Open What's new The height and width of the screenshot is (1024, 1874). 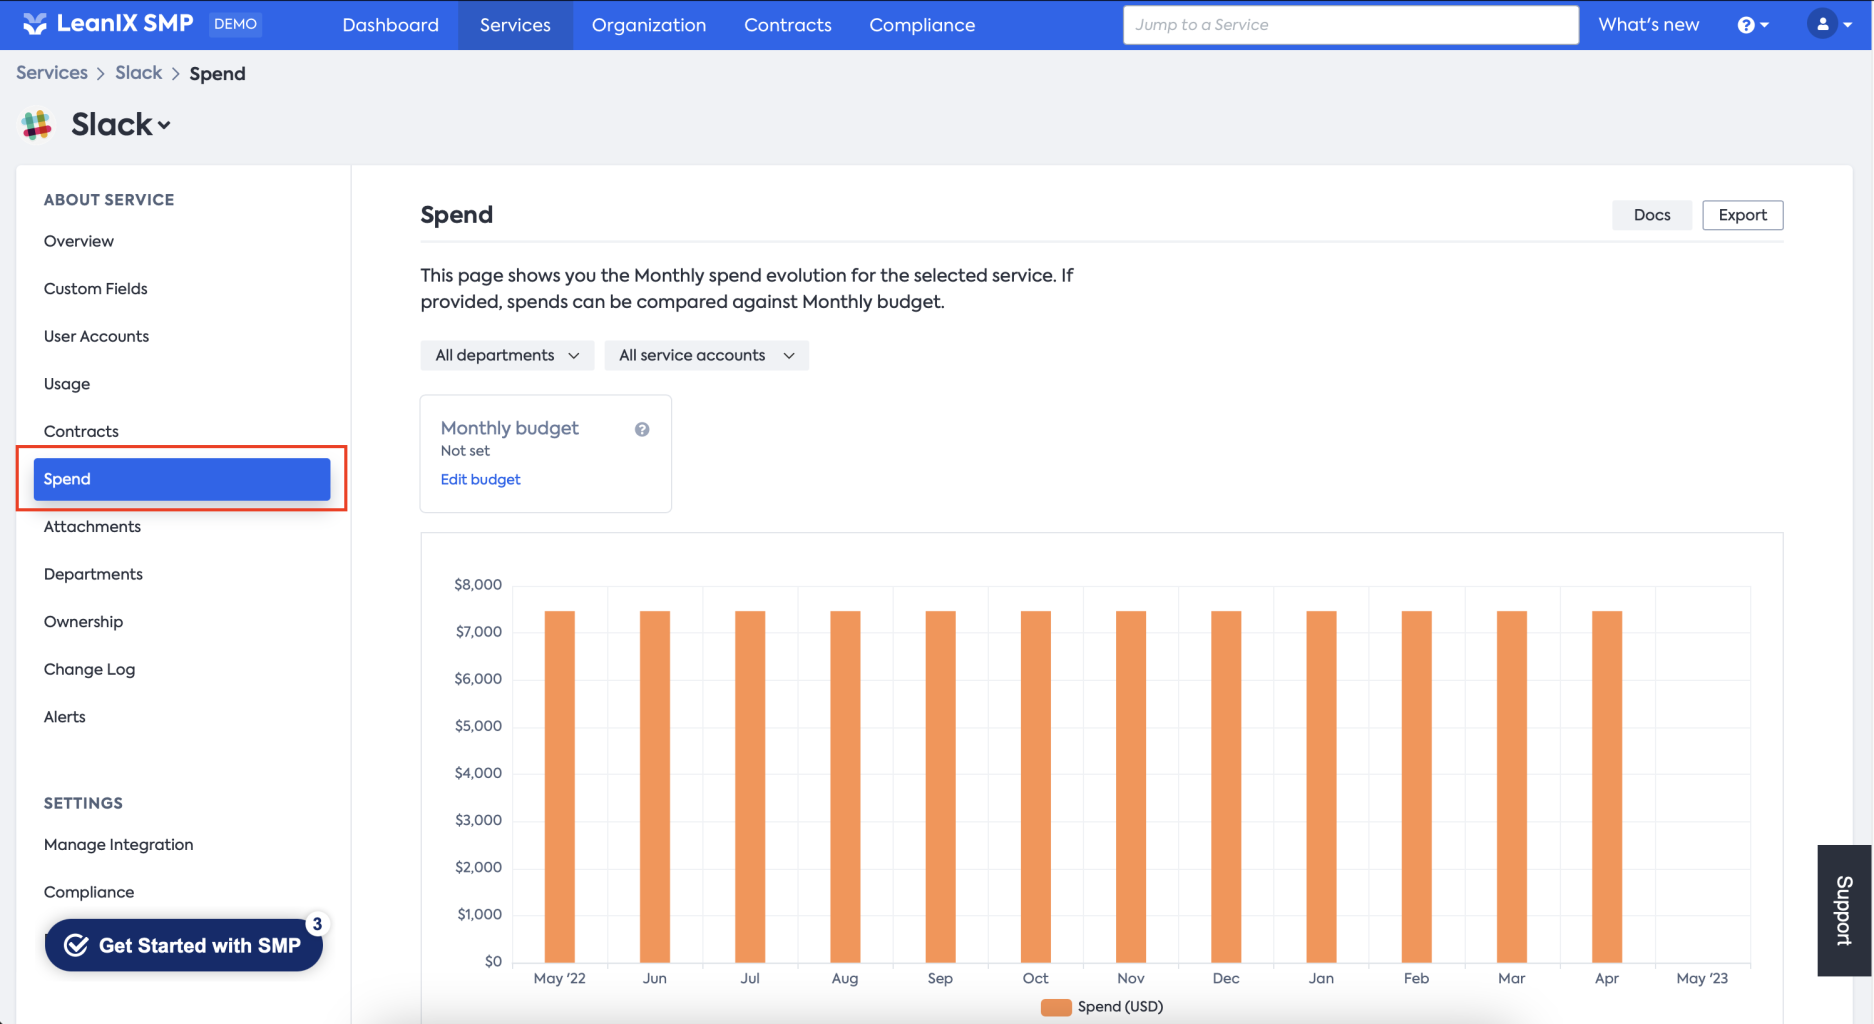point(1648,25)
